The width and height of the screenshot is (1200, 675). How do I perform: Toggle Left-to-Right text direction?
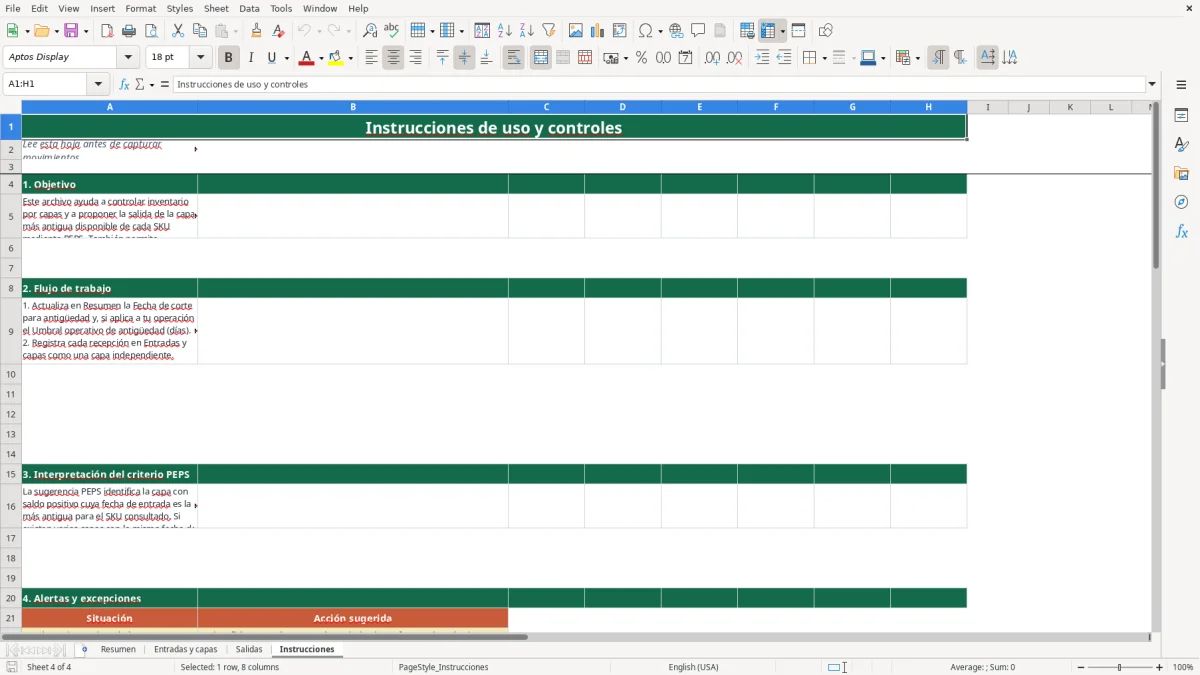938,58
